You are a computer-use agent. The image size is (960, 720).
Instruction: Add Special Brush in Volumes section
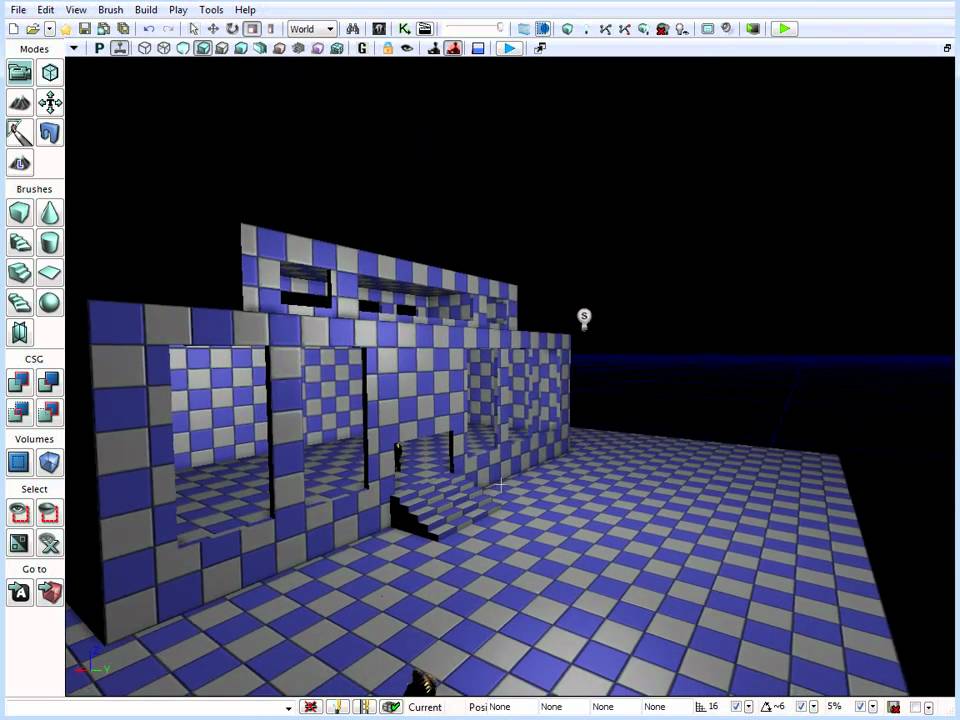tap(20, 463)
